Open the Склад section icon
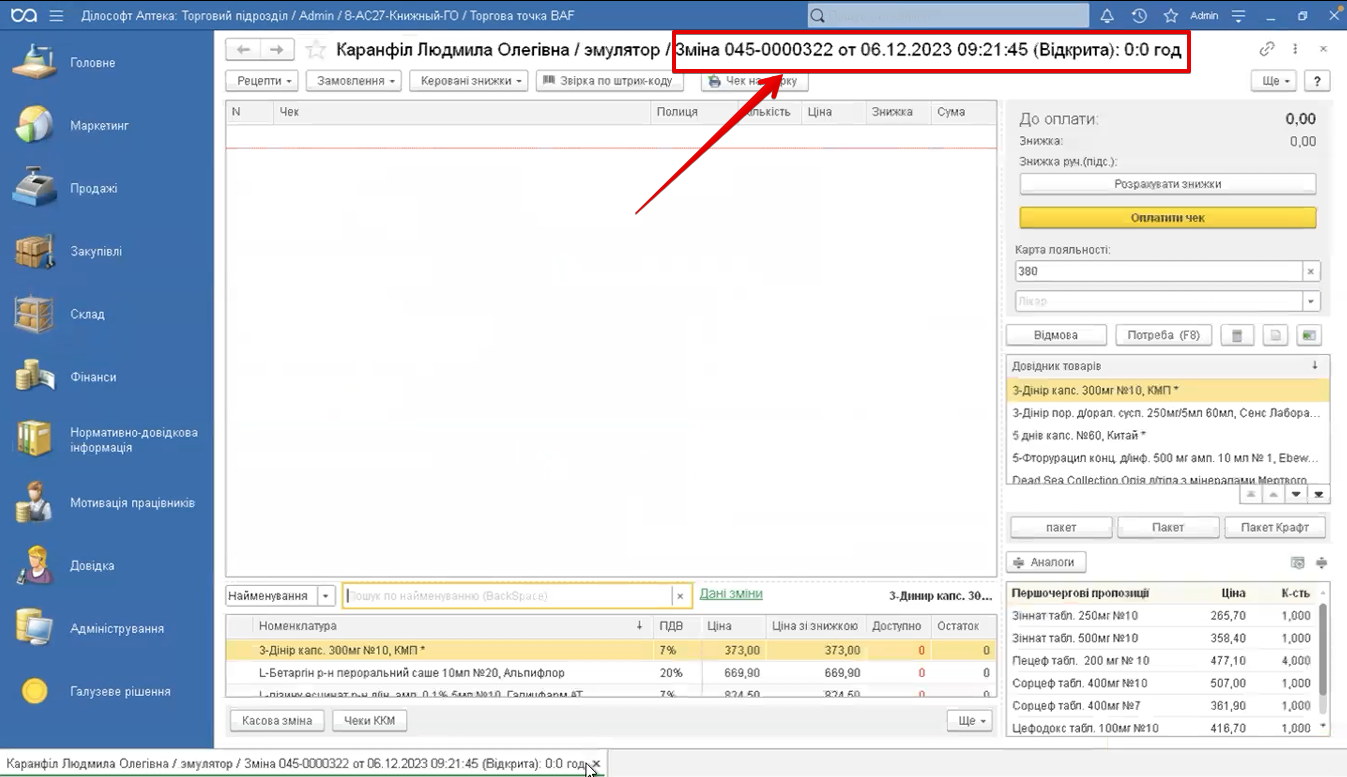This screenshot has height=777, width=1347. tap(33, 314)
